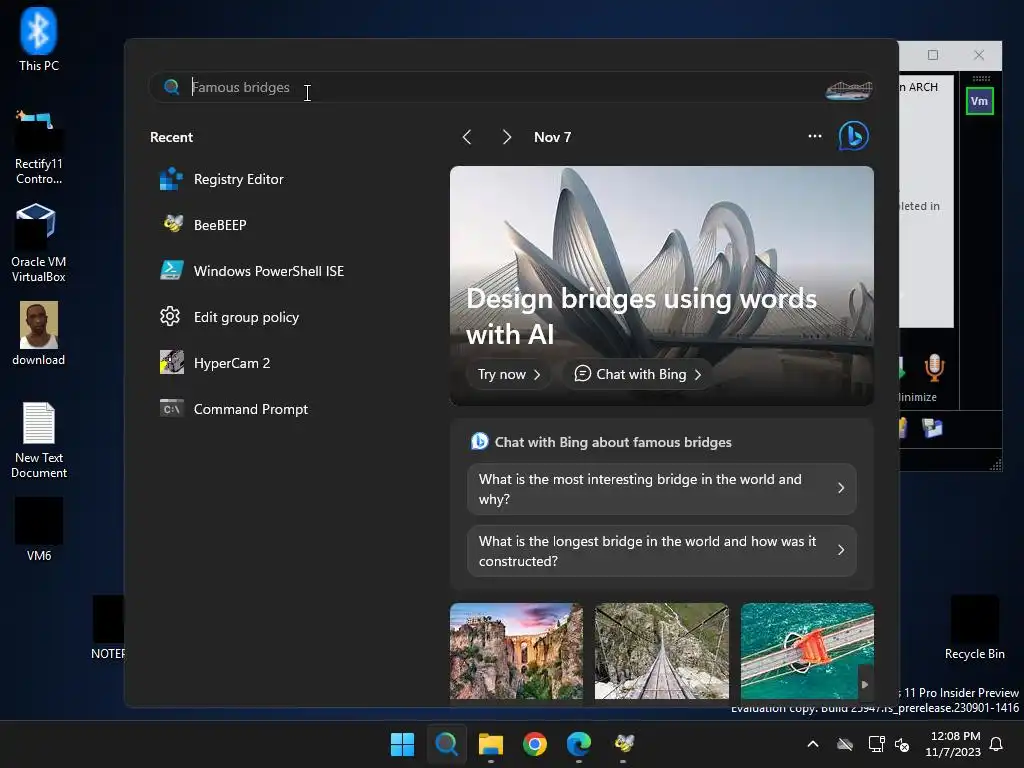The image size is (1024, 768).
Task: Open the cliffside stone bridge thumbnail
Action: pos(516,651)
